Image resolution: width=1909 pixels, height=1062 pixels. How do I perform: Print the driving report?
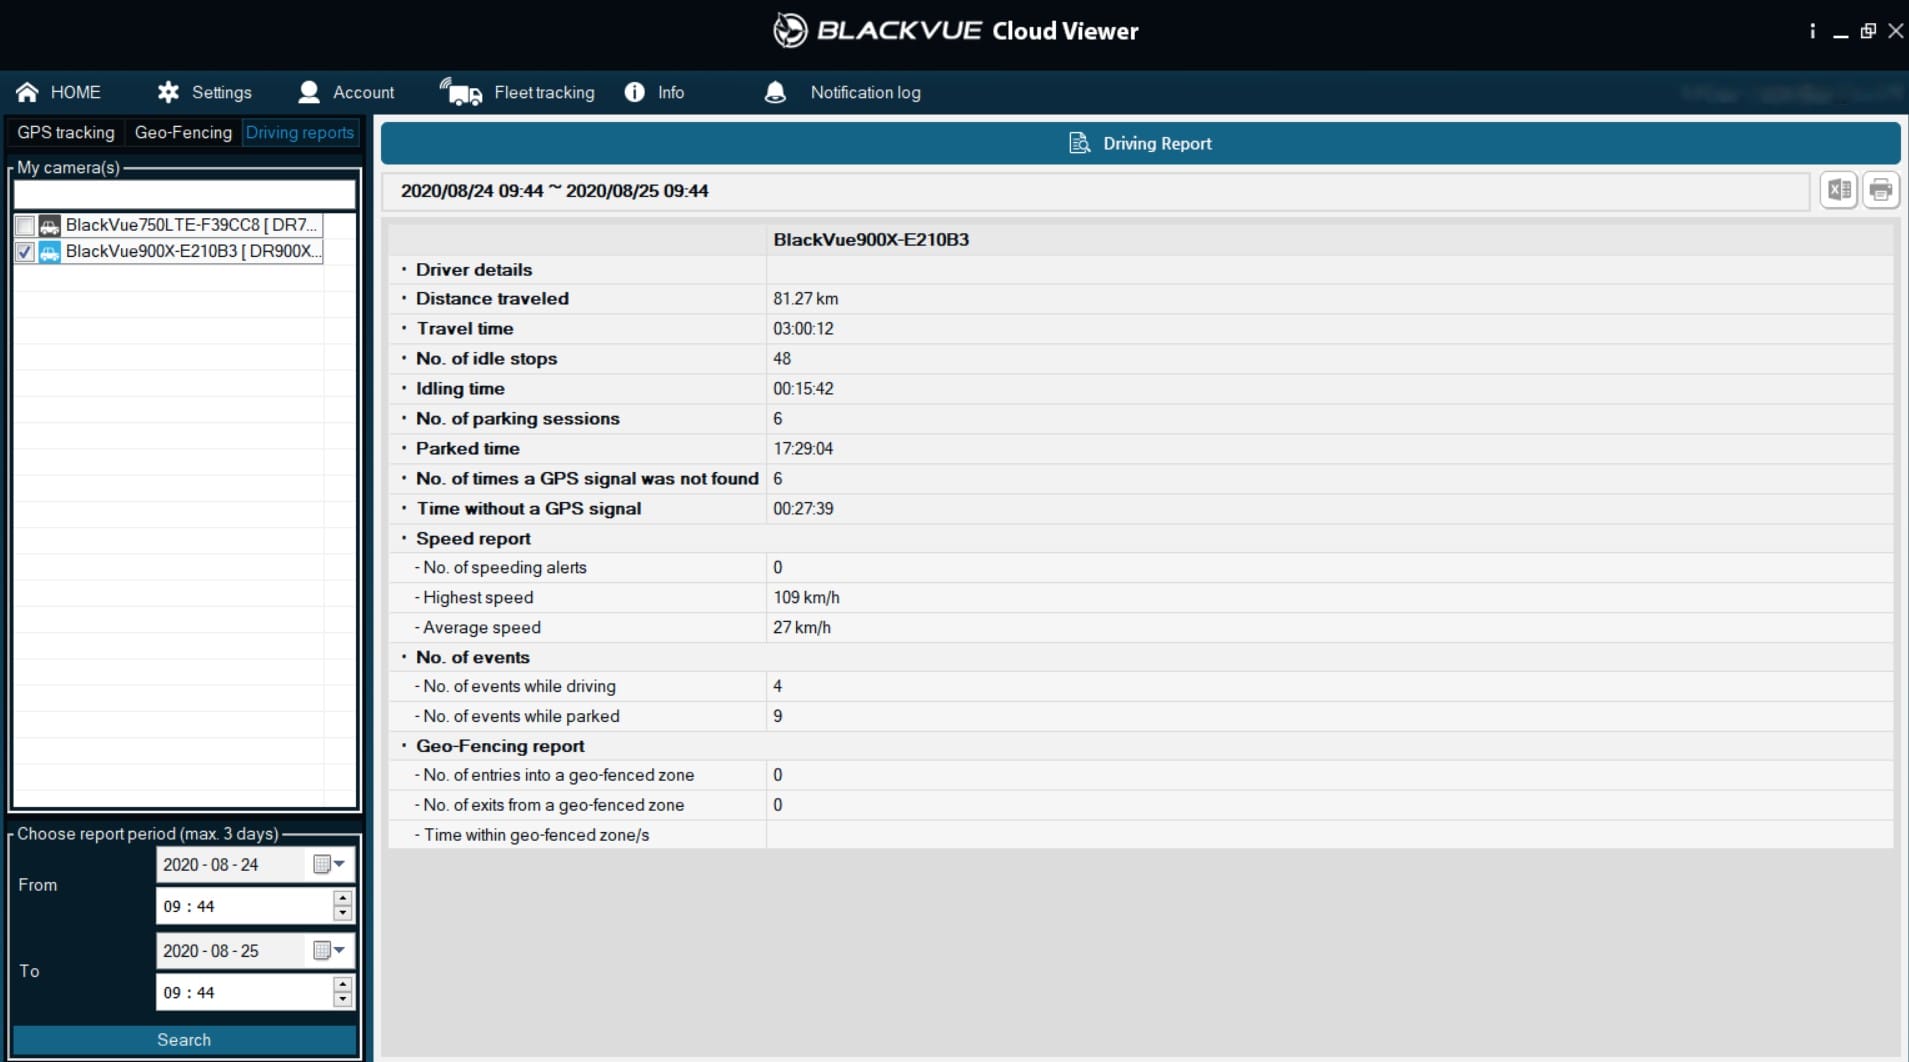tap(1880, 190)
